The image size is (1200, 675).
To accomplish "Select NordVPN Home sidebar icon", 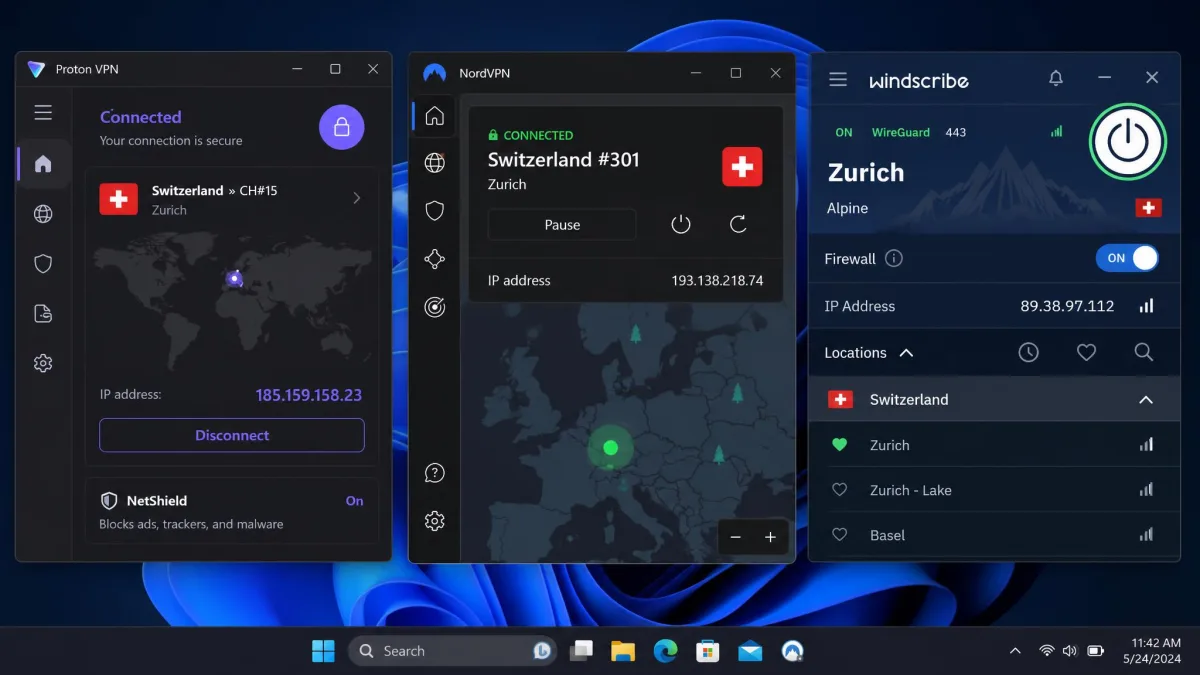I will [434, 116].
